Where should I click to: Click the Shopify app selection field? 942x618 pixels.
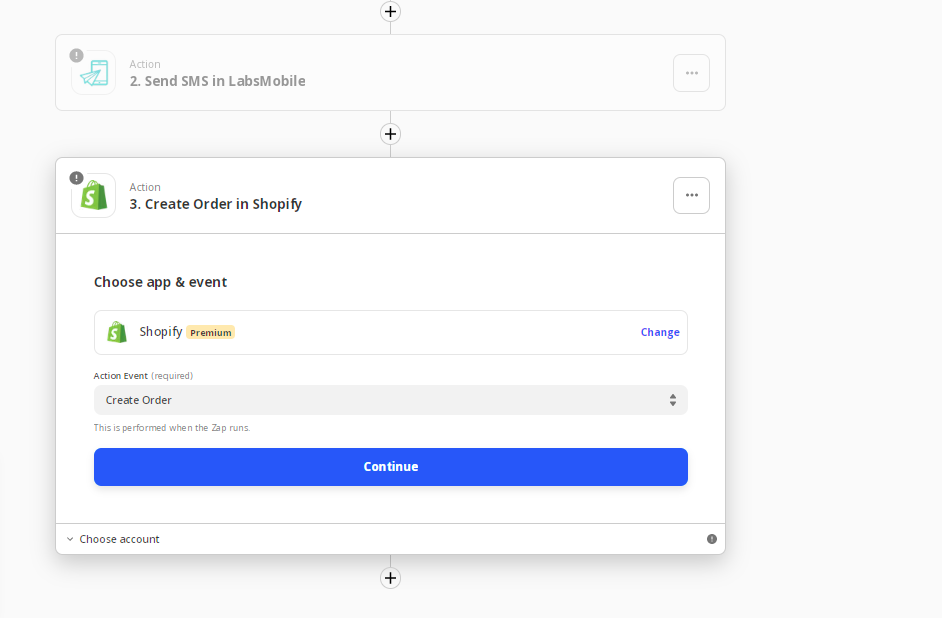point(390,332)
